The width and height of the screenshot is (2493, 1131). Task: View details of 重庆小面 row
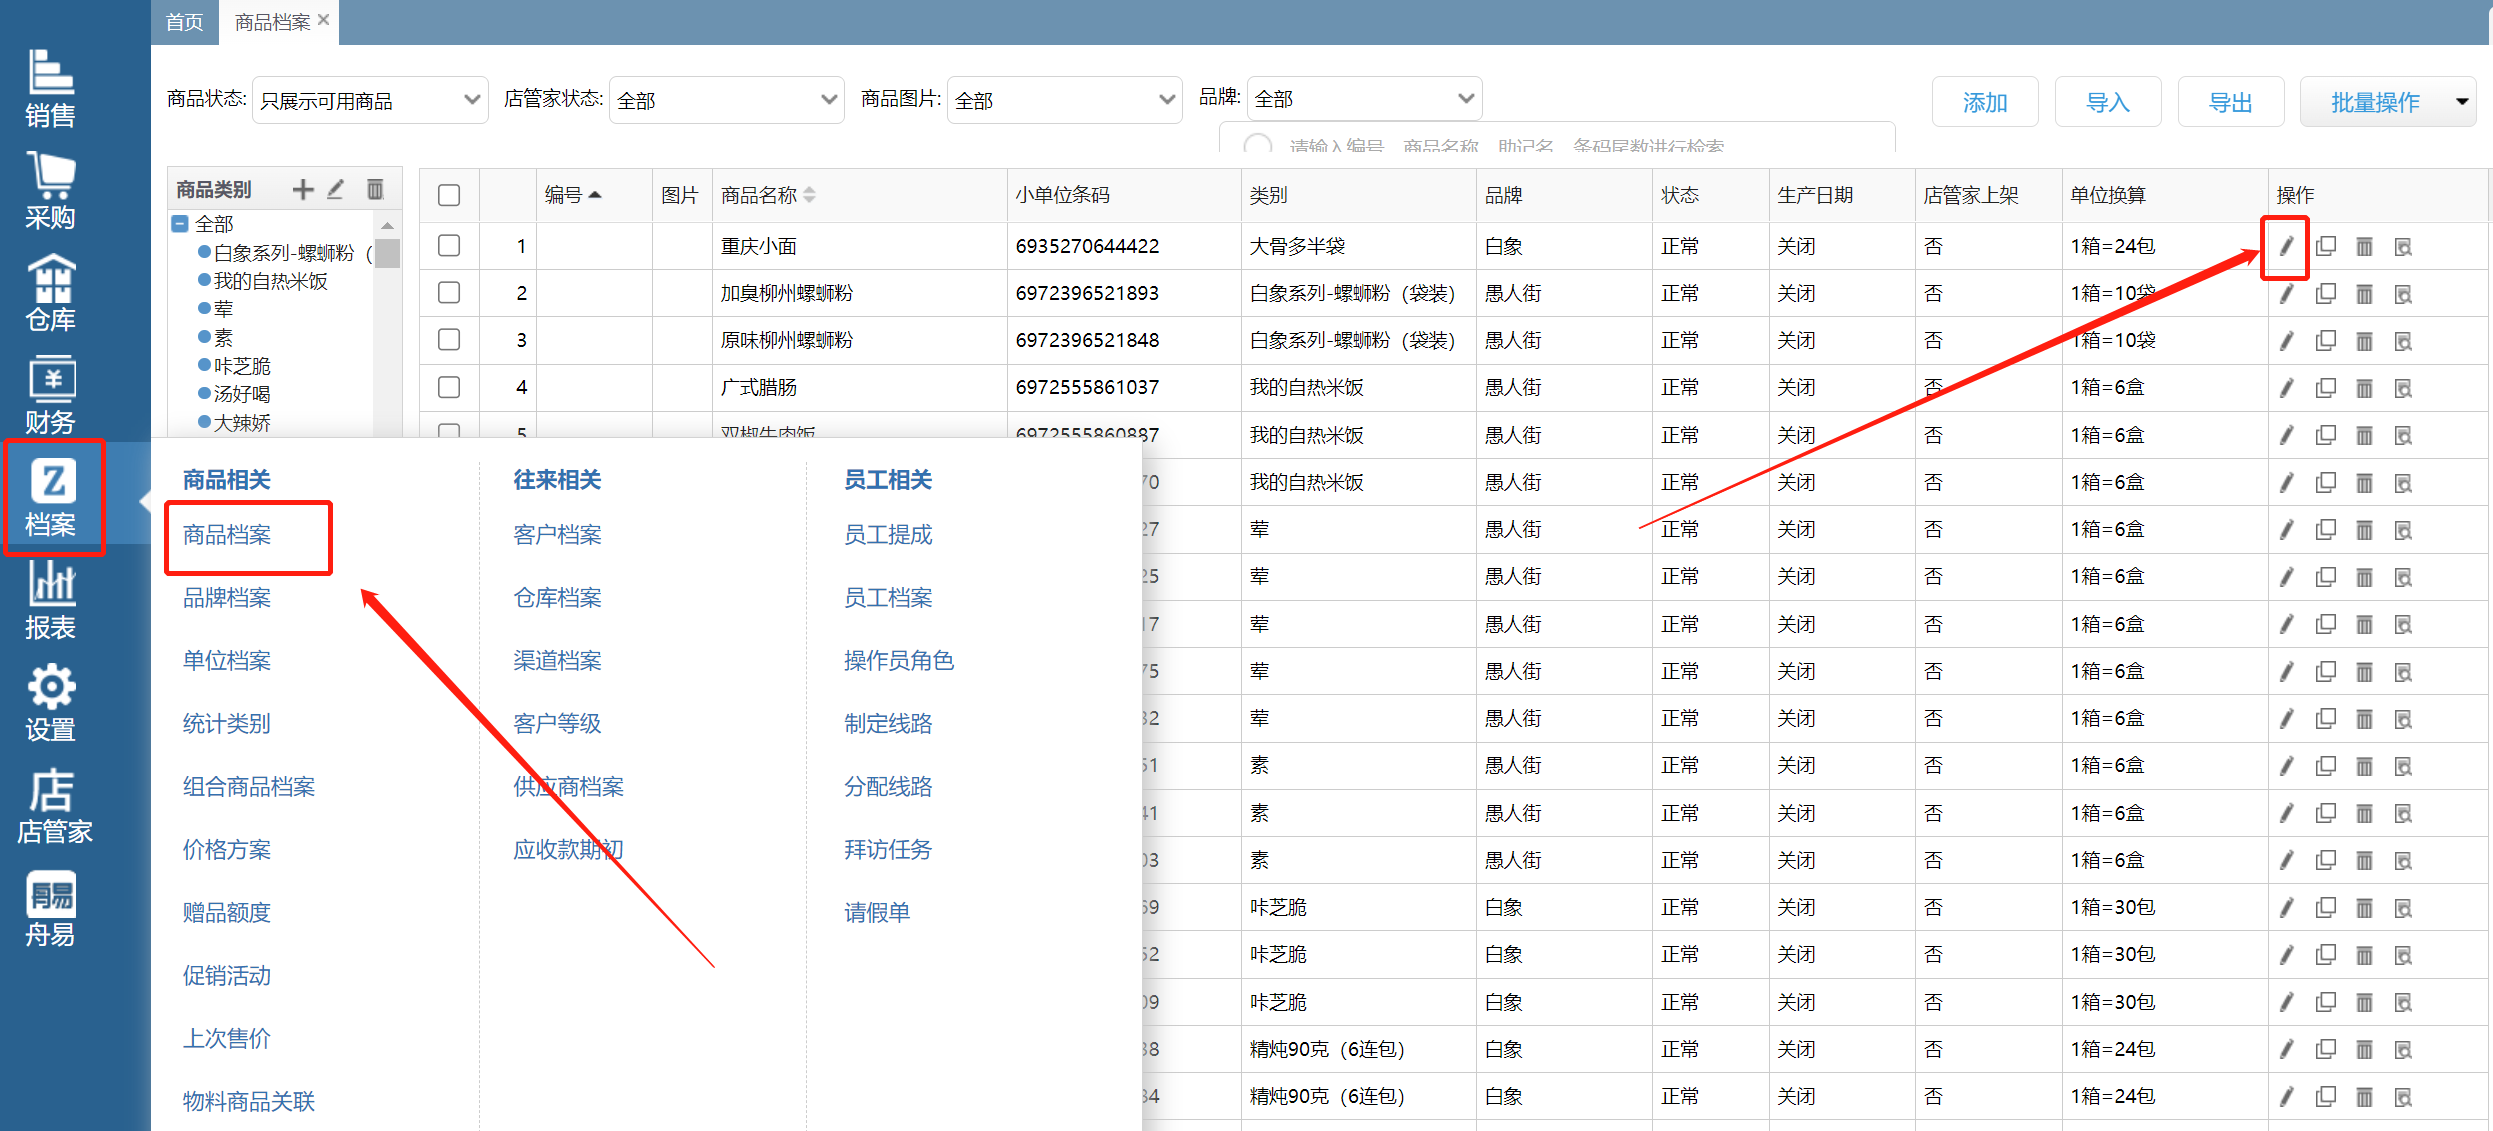click(x=2403, y=246)
